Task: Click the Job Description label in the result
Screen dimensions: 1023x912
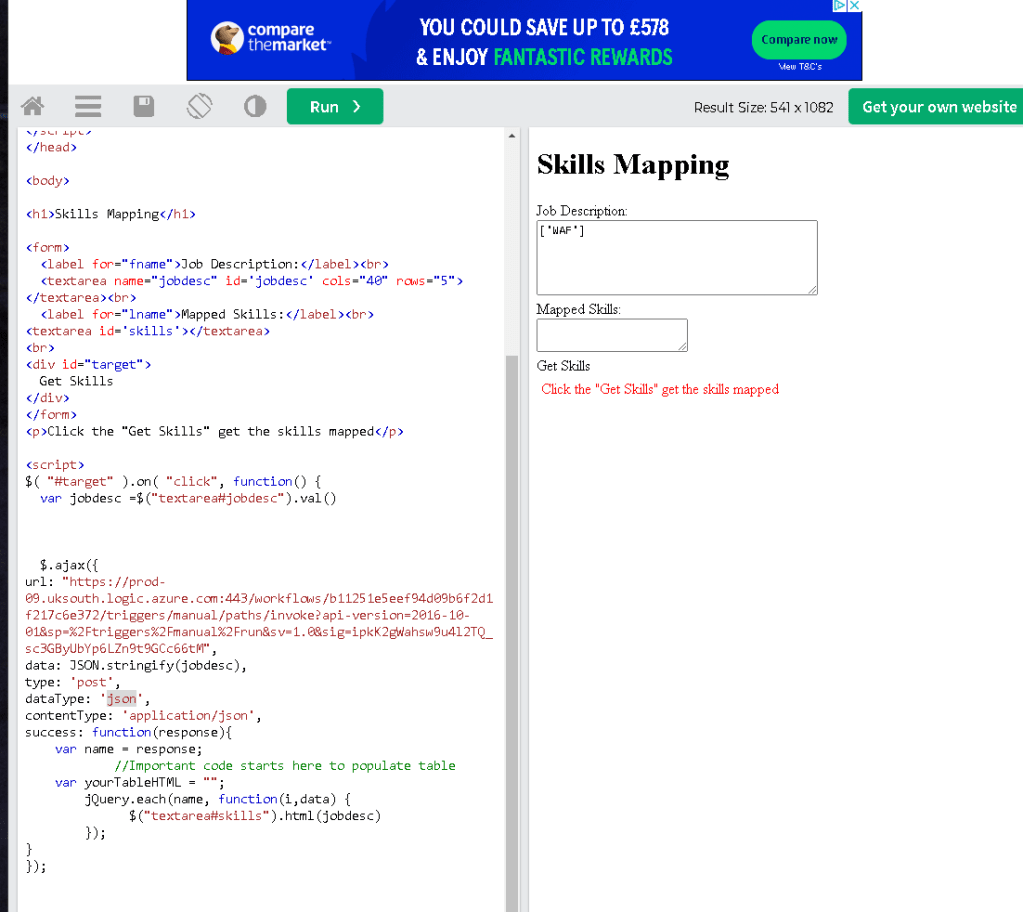Action: [x=581, y=211]
